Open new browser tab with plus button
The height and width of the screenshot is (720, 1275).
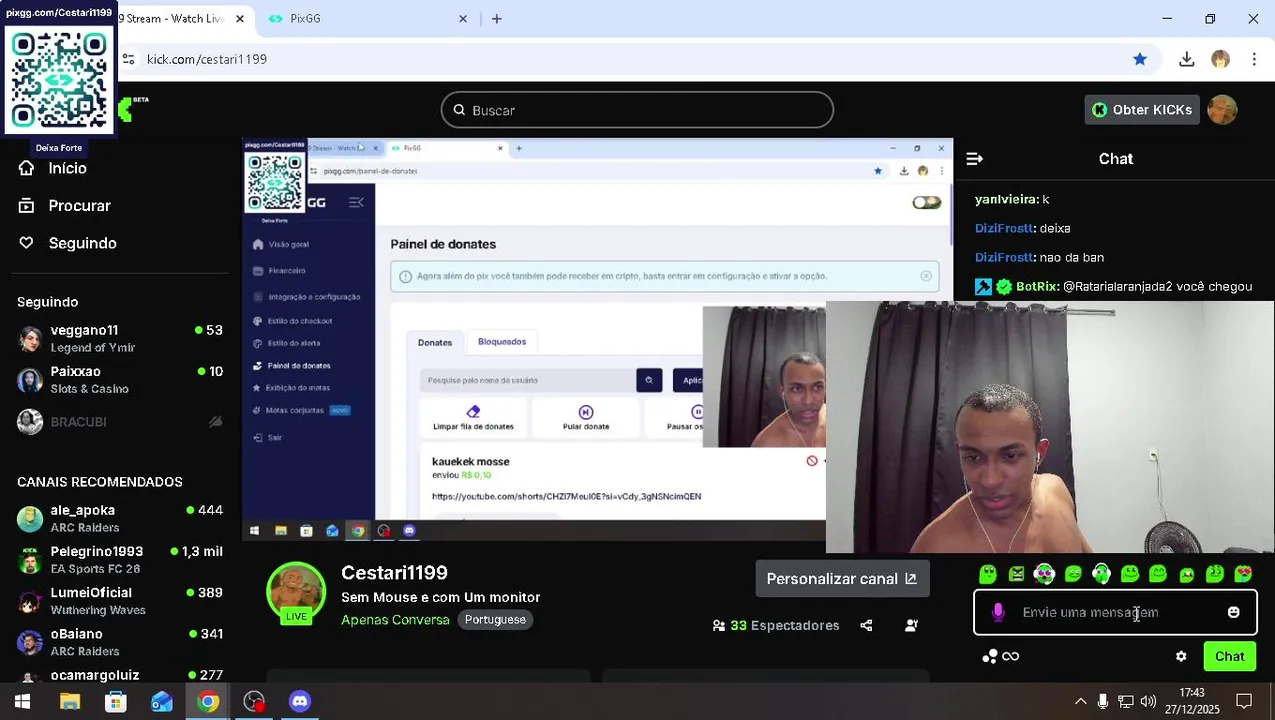coord(496,19)
